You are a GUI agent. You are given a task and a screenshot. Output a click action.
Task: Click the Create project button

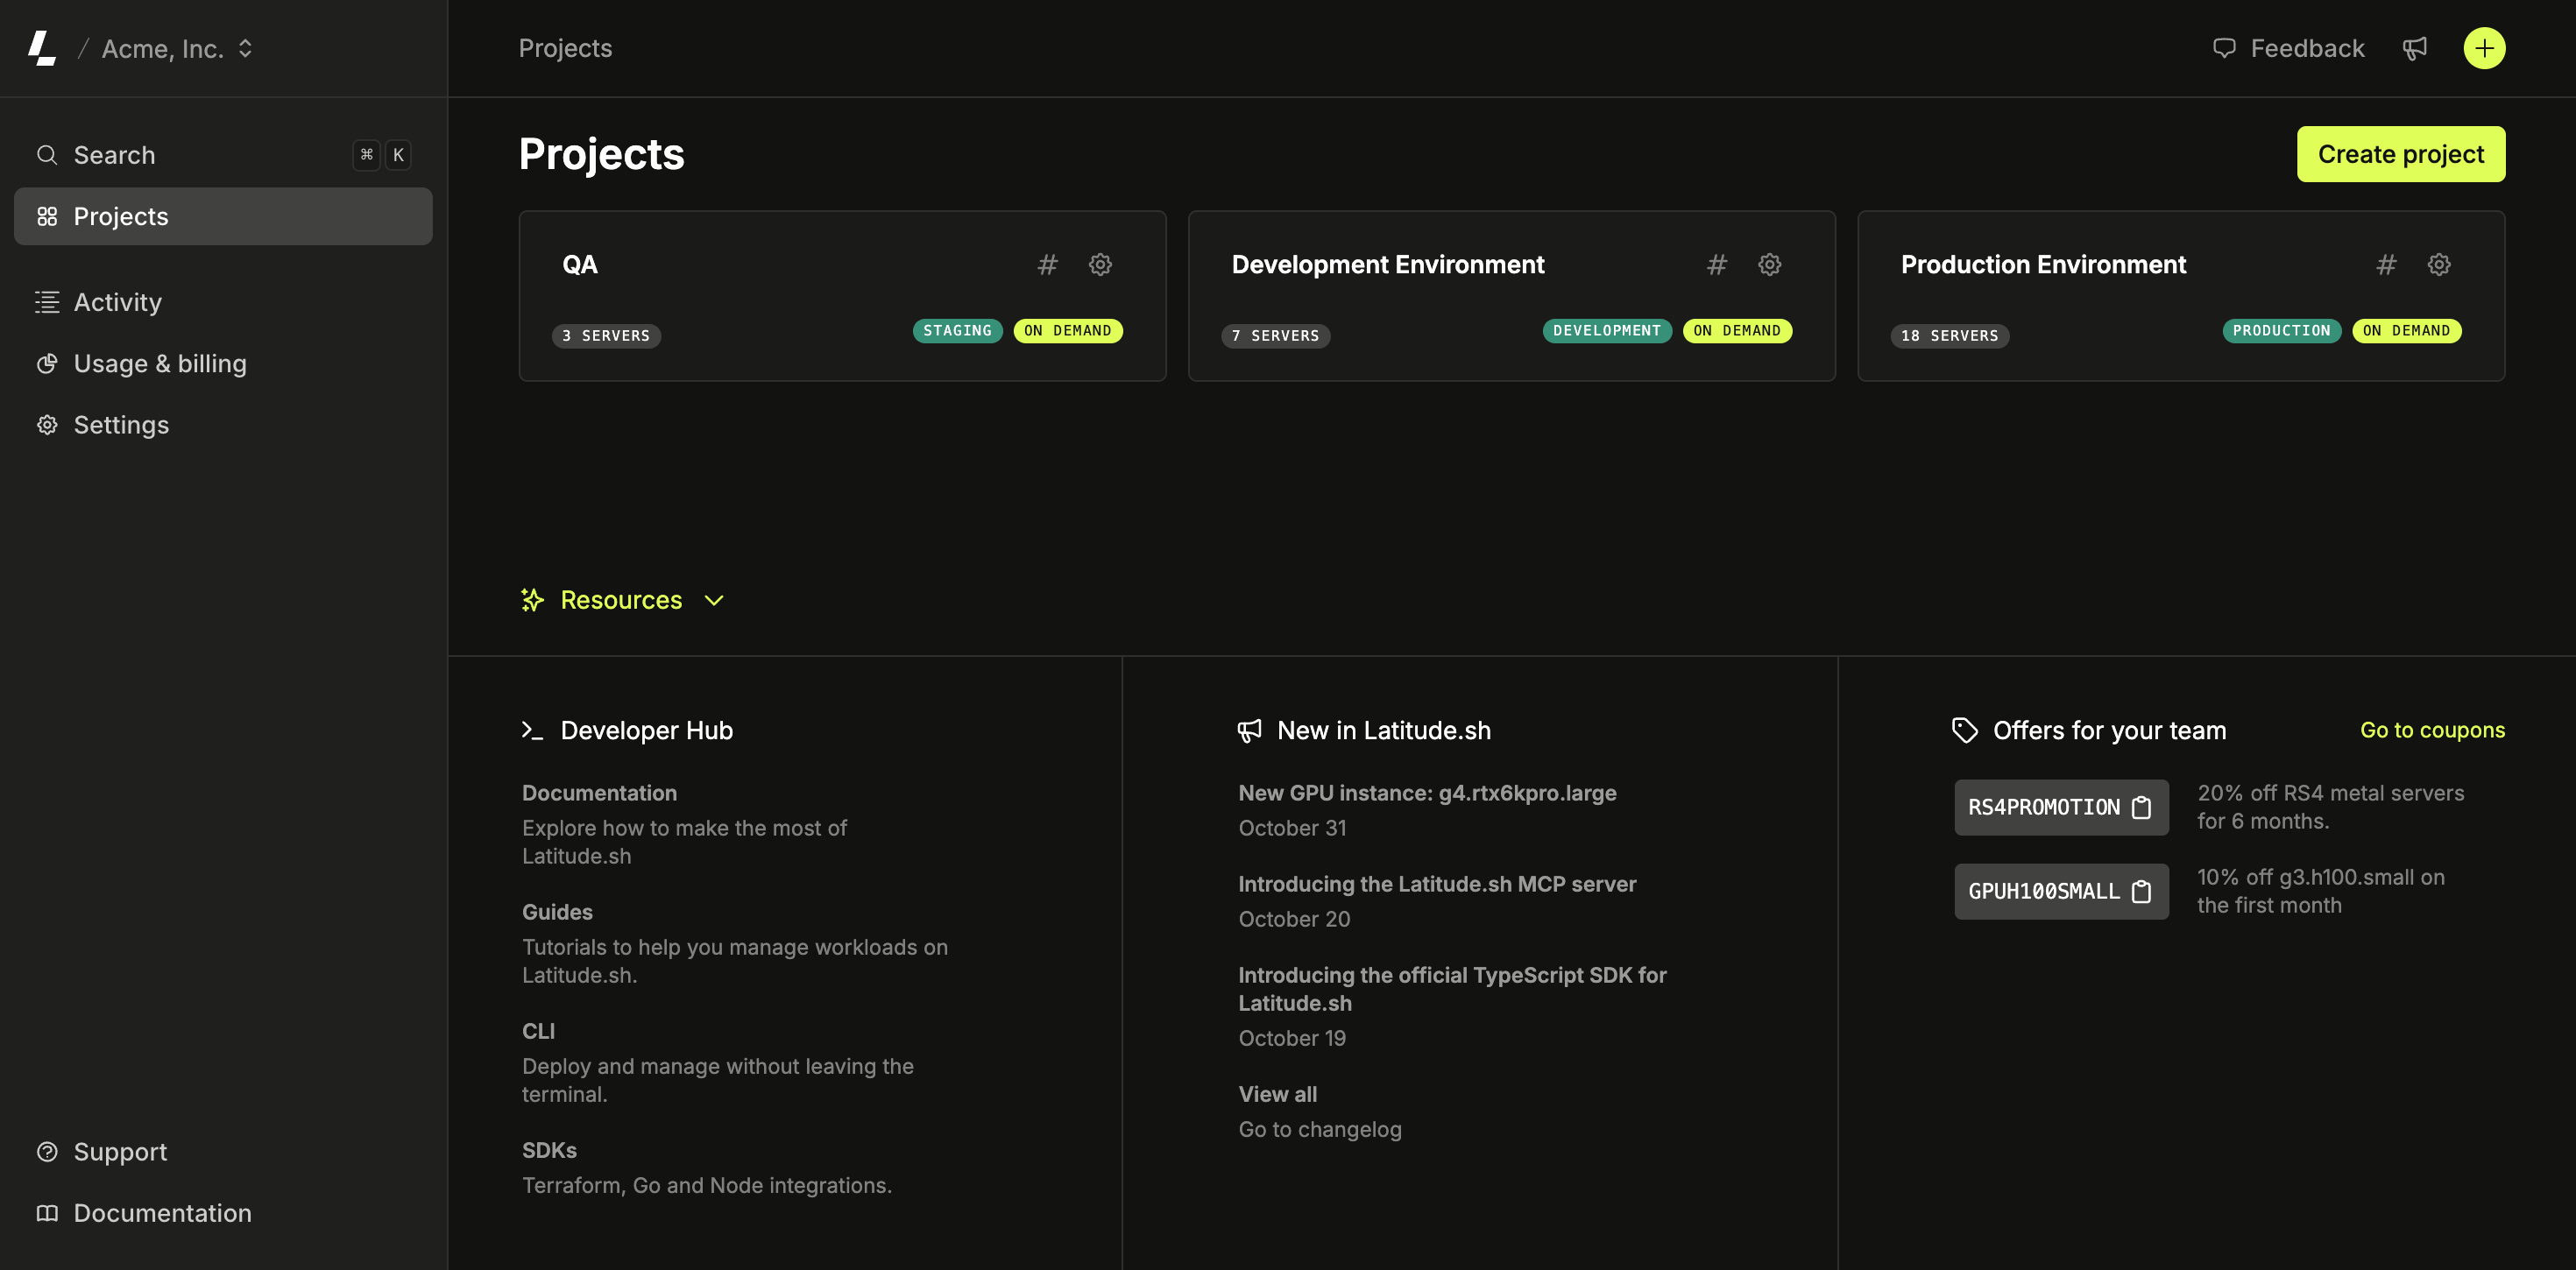click(x=2401, y=154)
